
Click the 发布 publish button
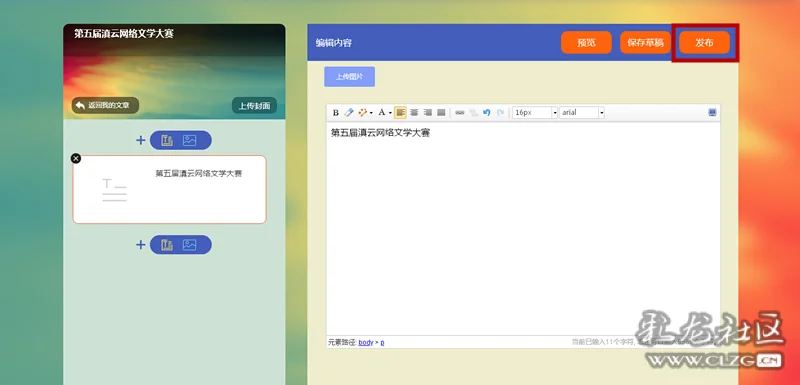tap(704, 43)
